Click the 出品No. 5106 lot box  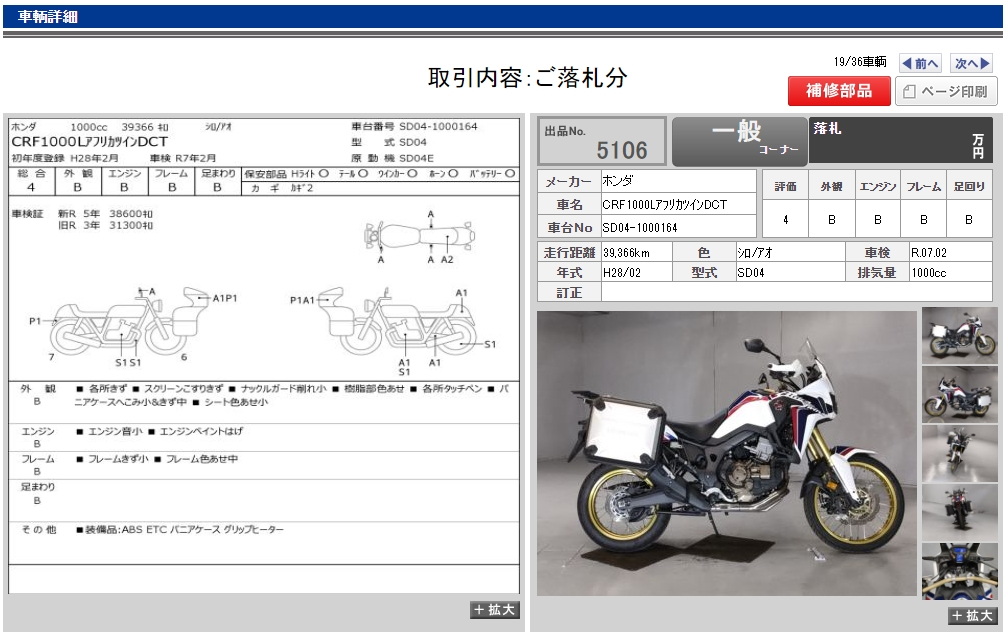coord(602,141)
